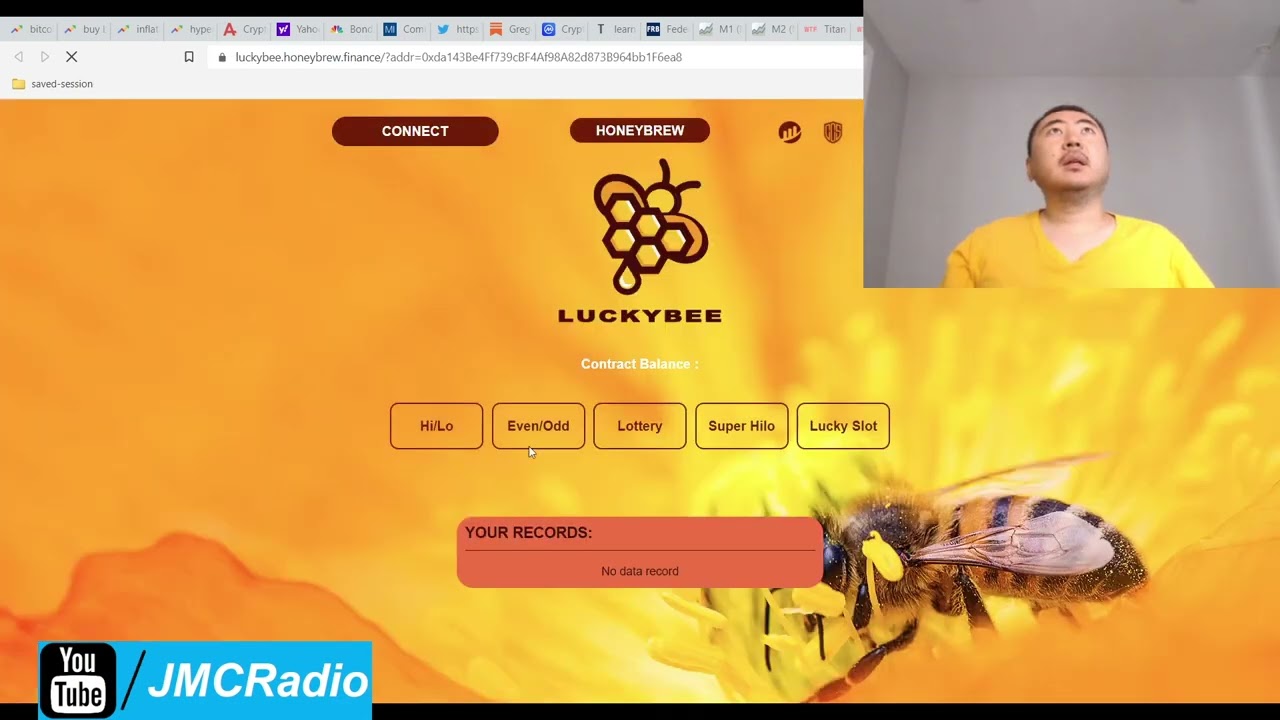1280x720 pixels.
Task: Select the Hi/Lo game
Action: 436,426
